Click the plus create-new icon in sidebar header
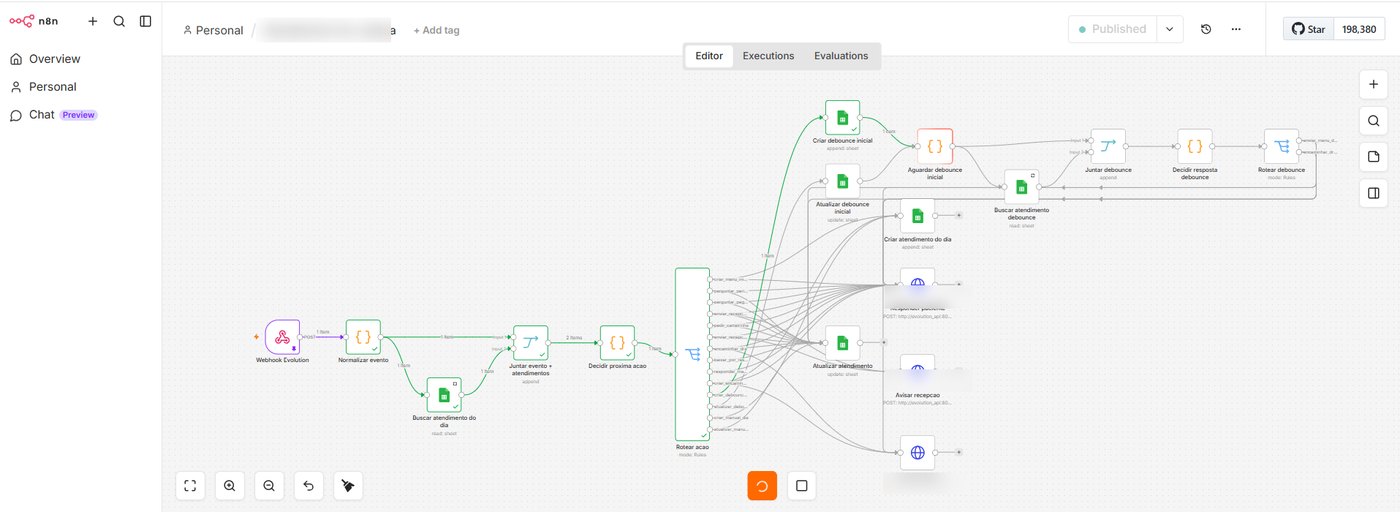 point(93,21)
